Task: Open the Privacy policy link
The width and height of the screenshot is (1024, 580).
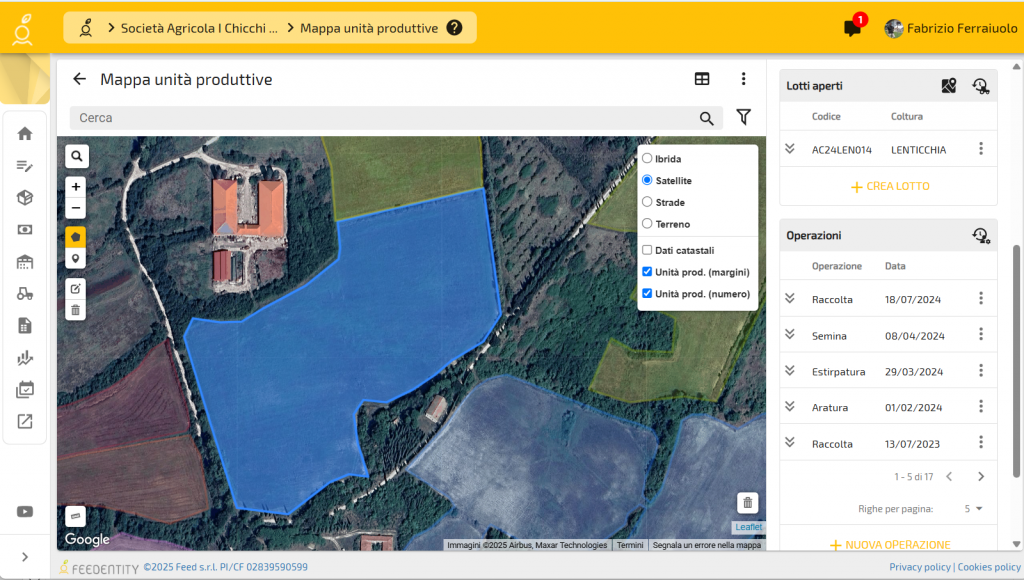Action: coord(919,567)
